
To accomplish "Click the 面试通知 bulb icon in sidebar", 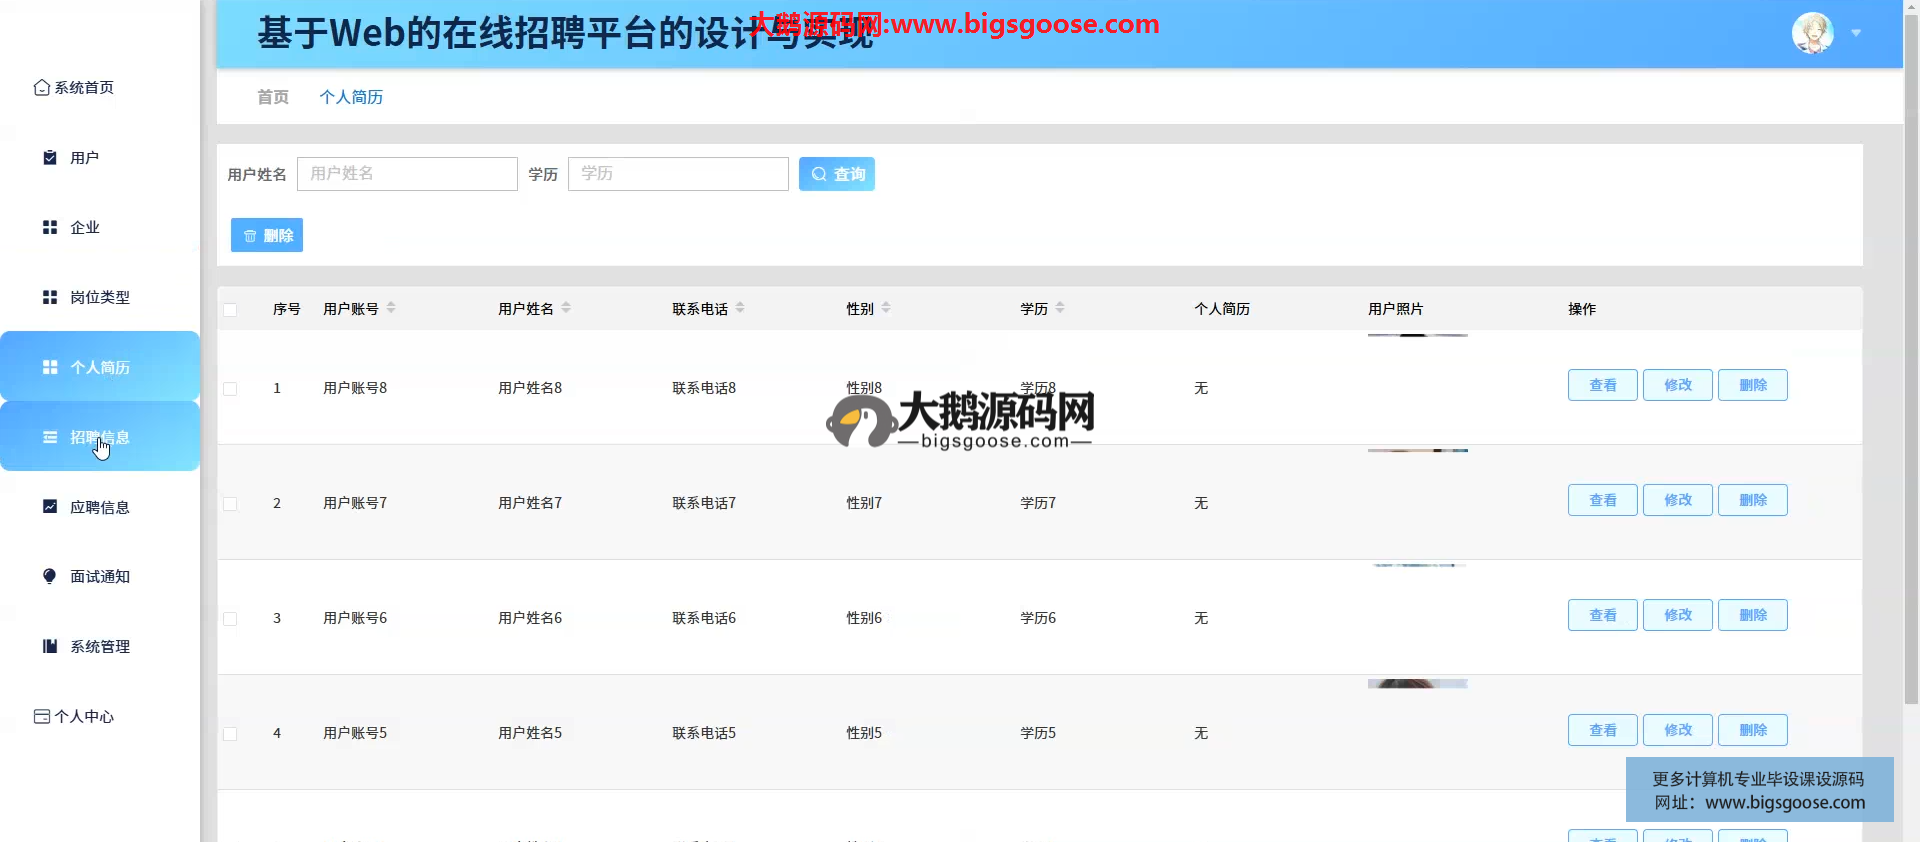I will pos(50,576).
